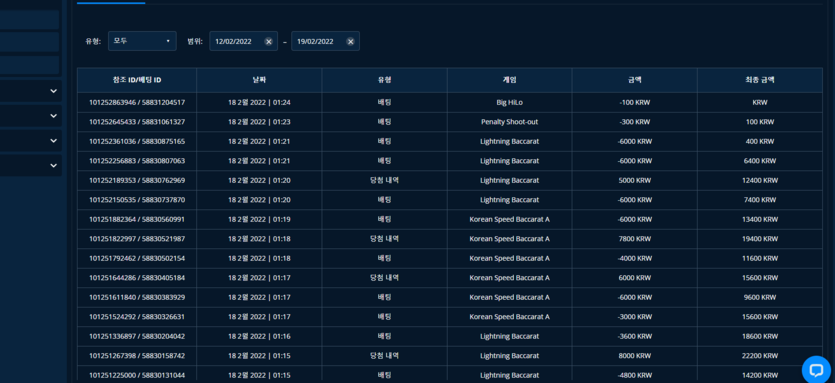Click the Big HiLo game cell
This screenshot has width=835, height=383.
(510, 102)
